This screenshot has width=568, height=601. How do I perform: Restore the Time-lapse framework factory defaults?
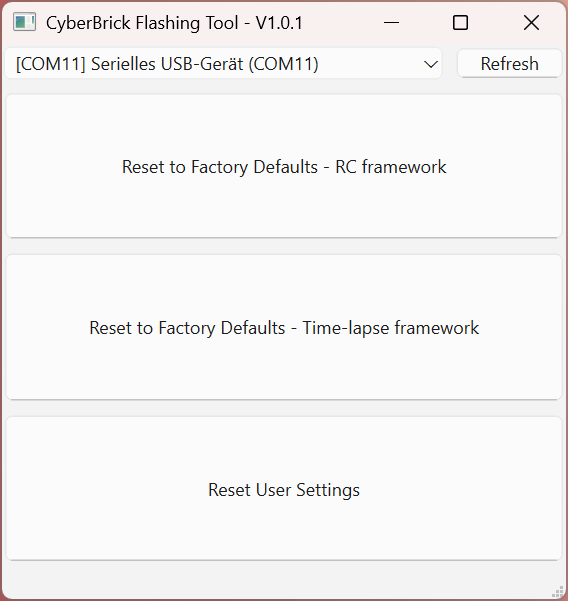284,328
